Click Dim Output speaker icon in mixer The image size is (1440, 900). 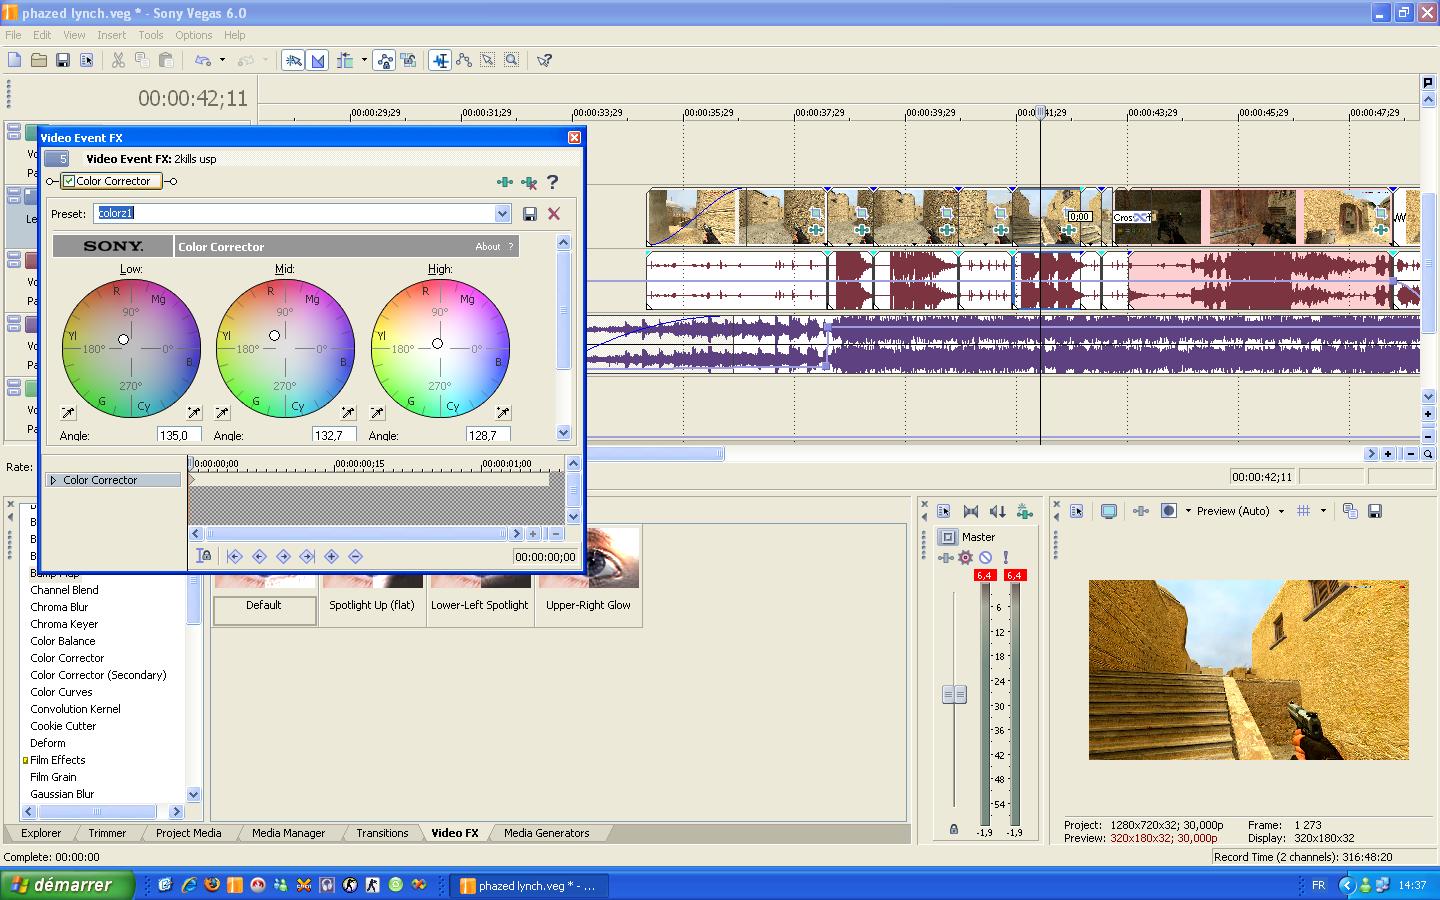998,511
